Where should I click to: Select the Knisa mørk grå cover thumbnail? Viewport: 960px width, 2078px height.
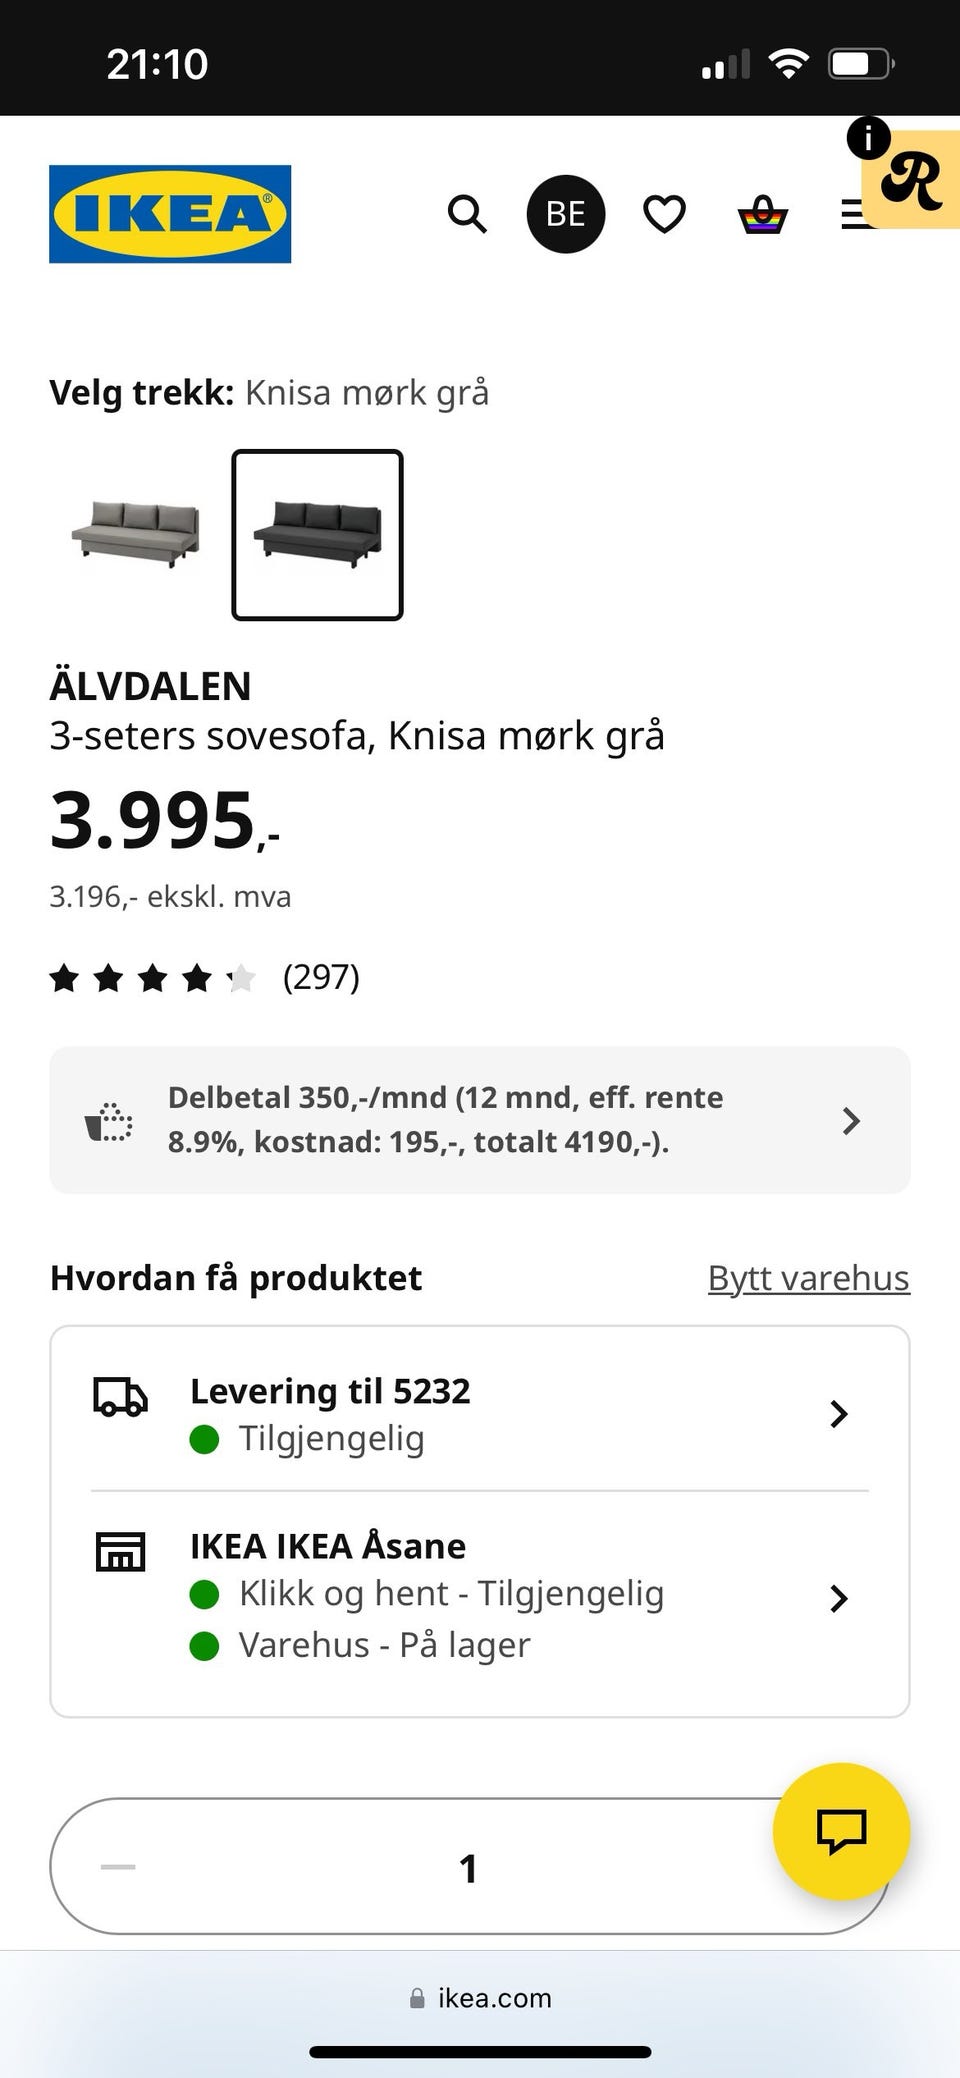point(317,535)
